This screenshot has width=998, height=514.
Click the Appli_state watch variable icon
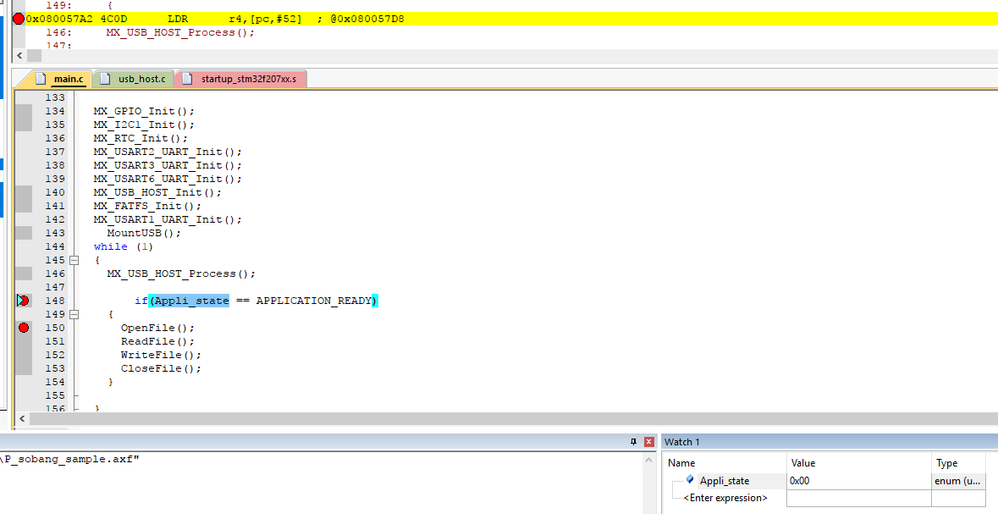tap(690, 480)
